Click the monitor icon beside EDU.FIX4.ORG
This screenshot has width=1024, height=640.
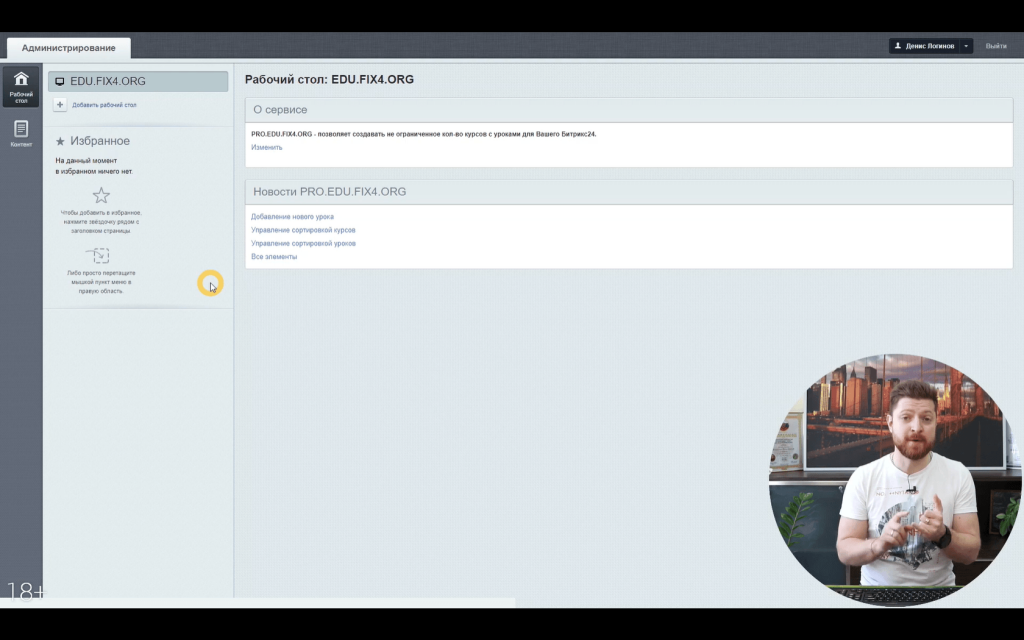59,82
